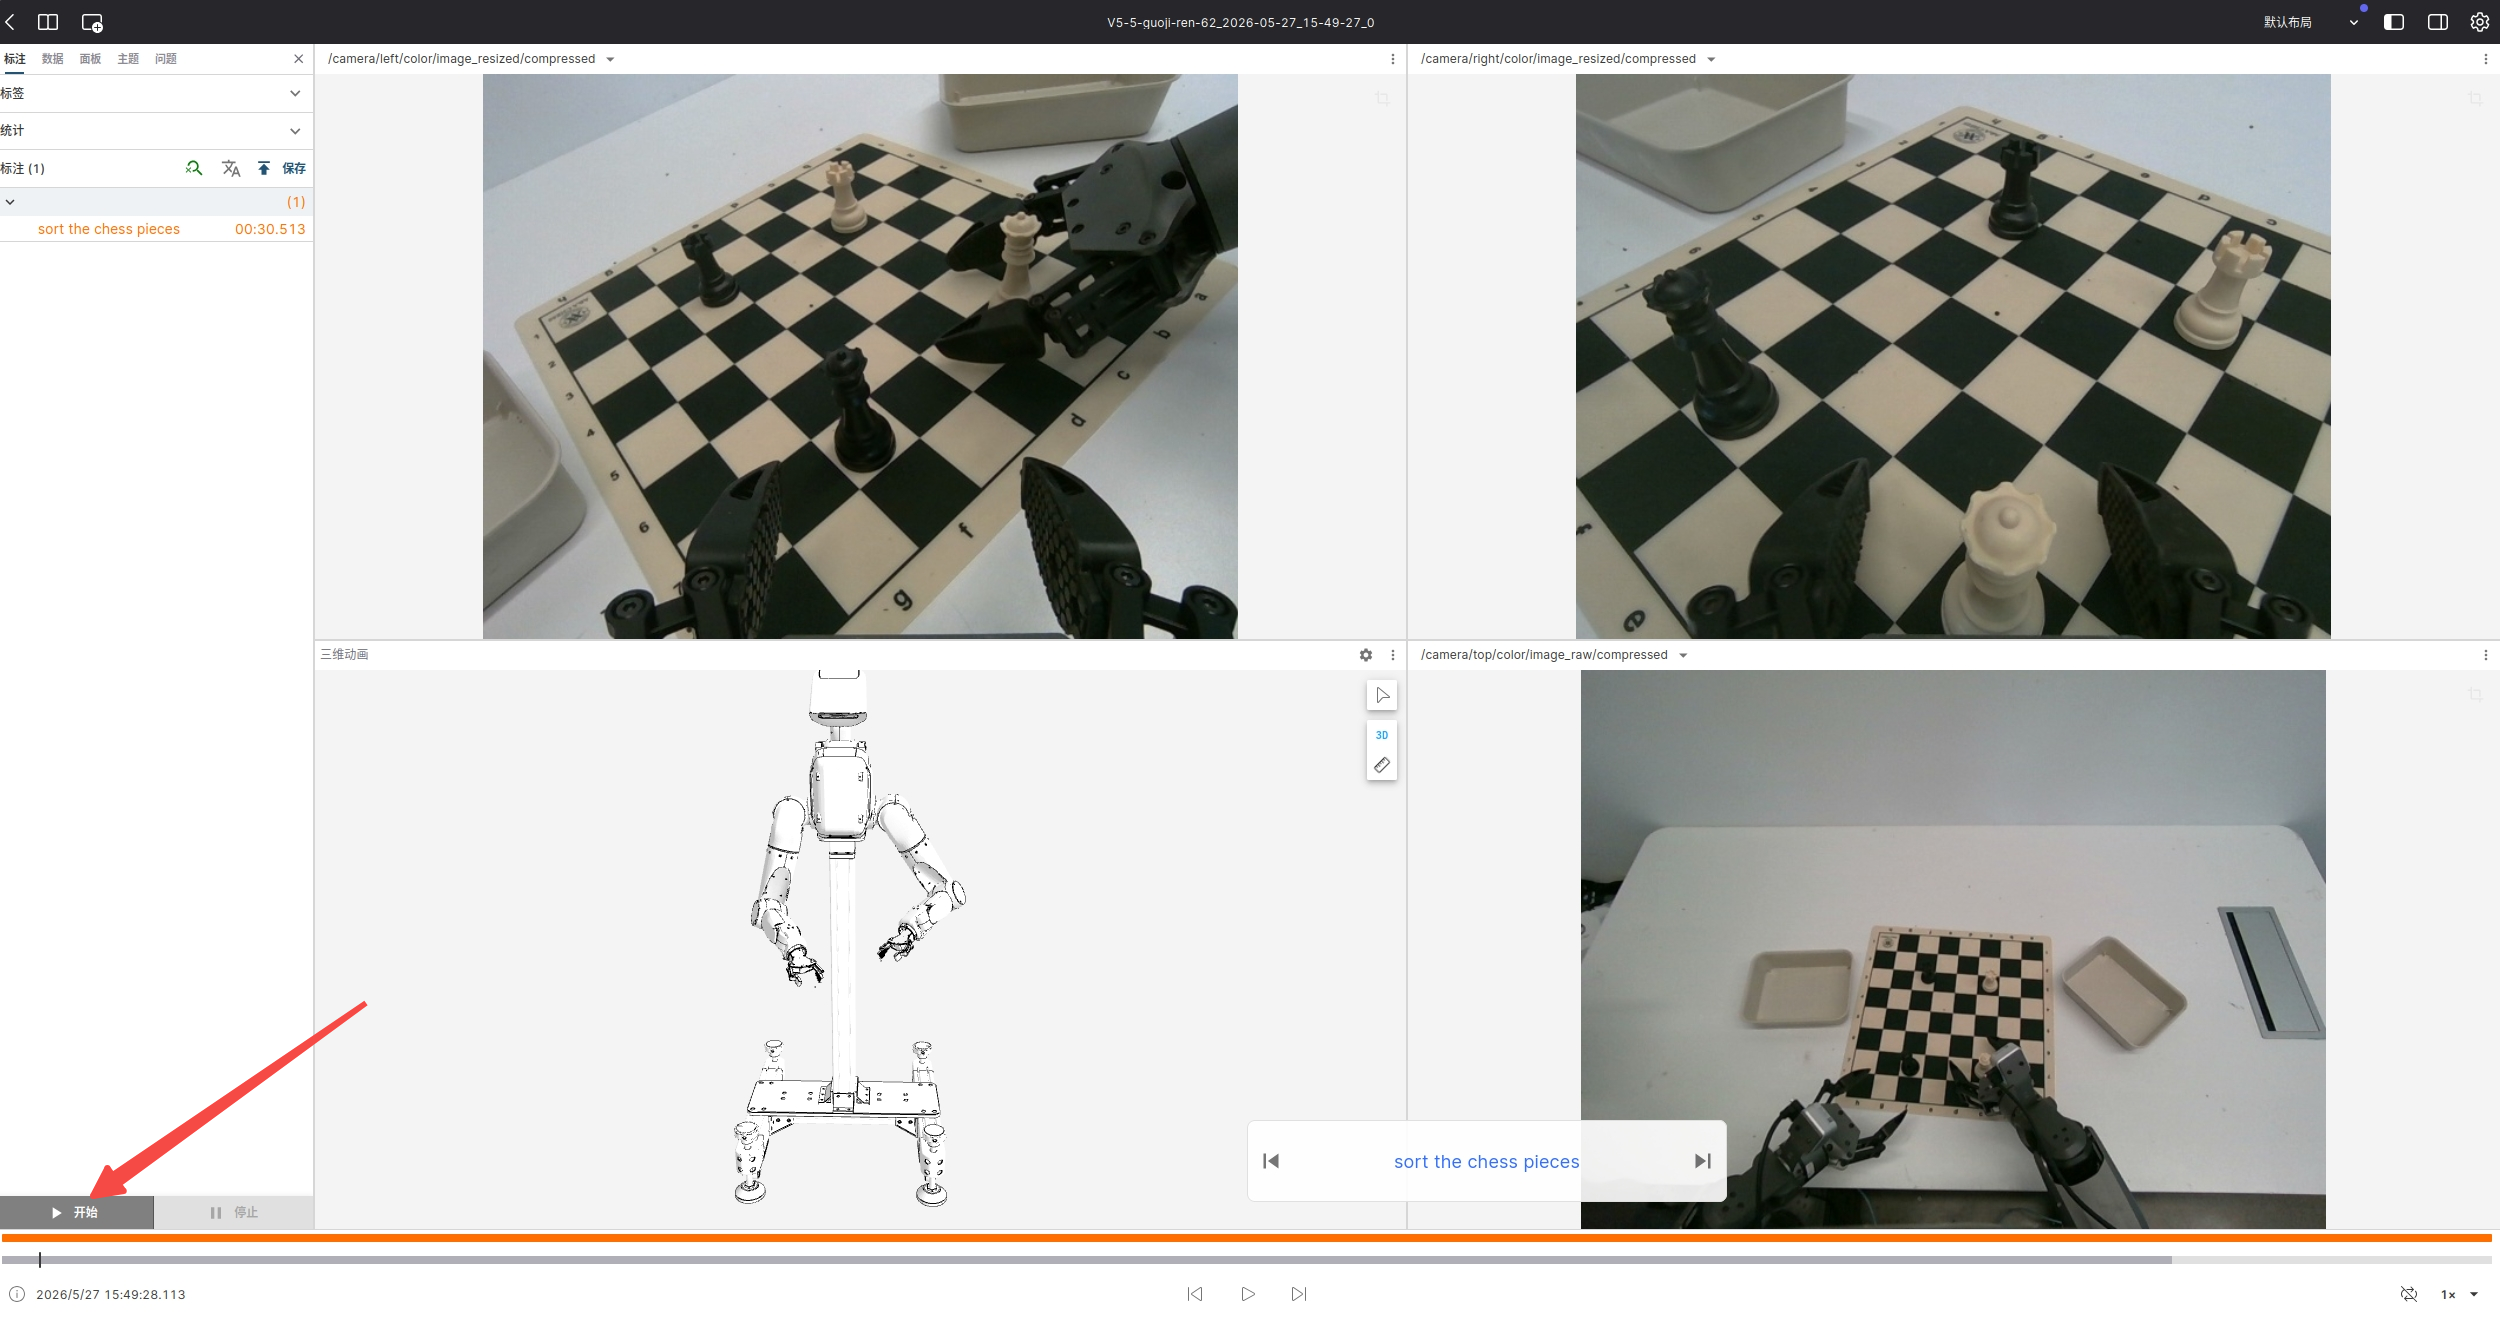Open the app settings gear icon
This screenshot has width=2500, height=1320.
(2480, 22)
